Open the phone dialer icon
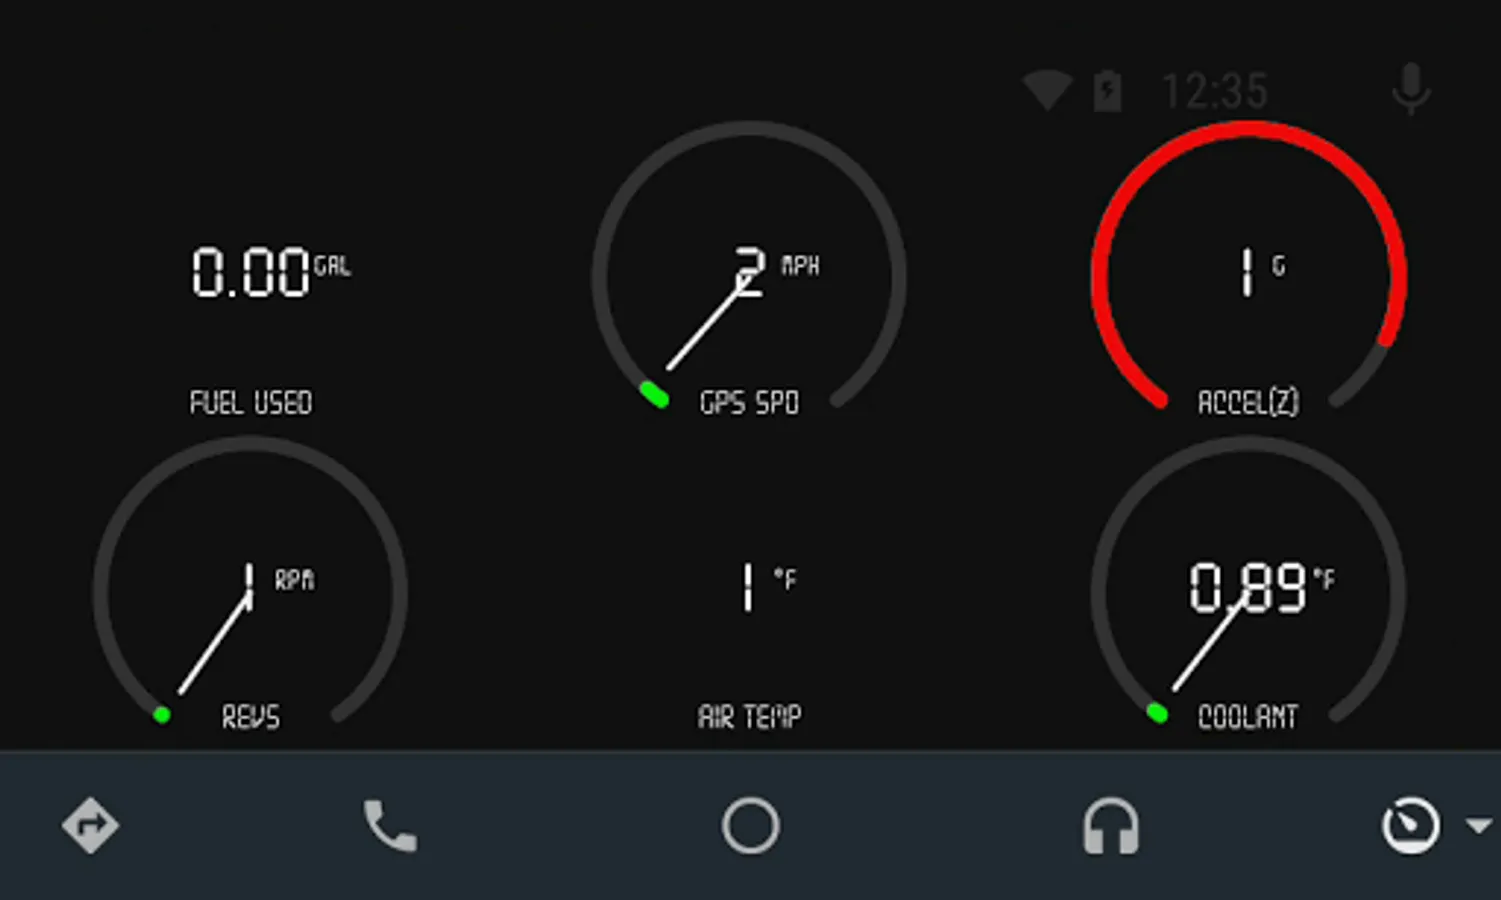1501x900 pixels. point(390,826)
